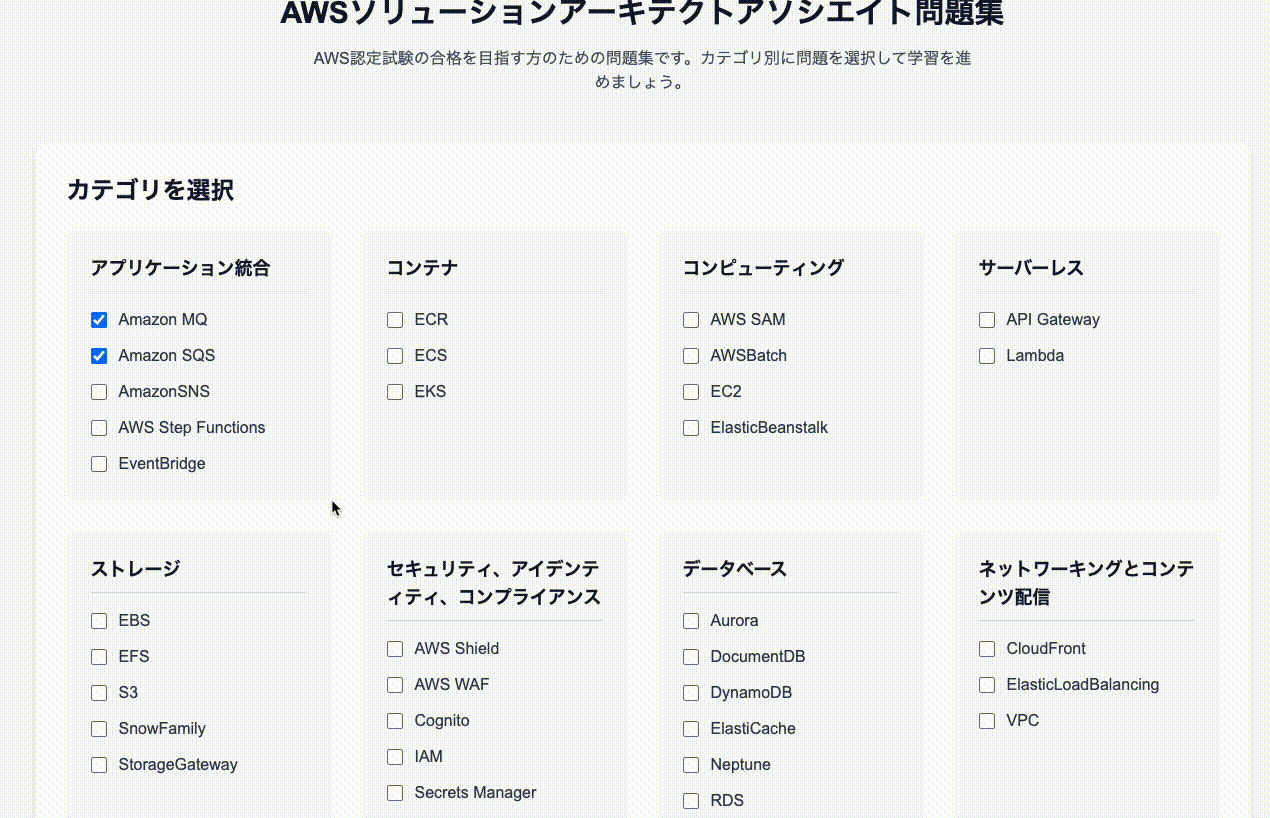Enable the EKS checkbox
Image resolution: width=1270 pixels, height=818 pixels.
point(395,392)
